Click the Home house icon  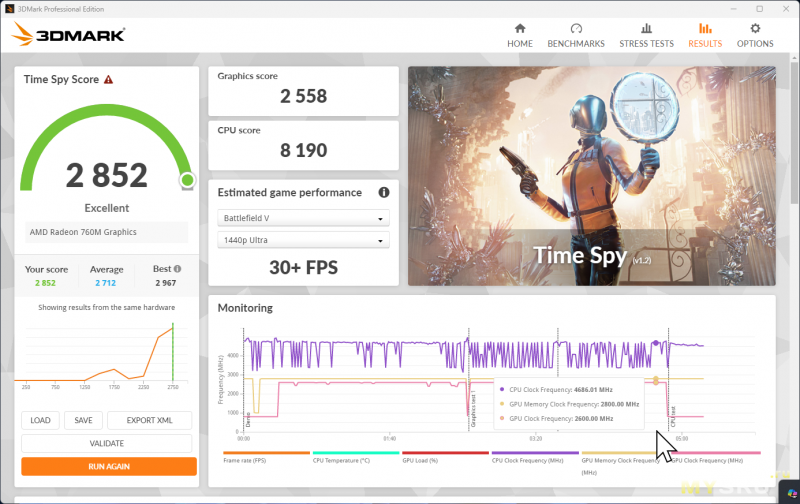(x=520, y=28)
